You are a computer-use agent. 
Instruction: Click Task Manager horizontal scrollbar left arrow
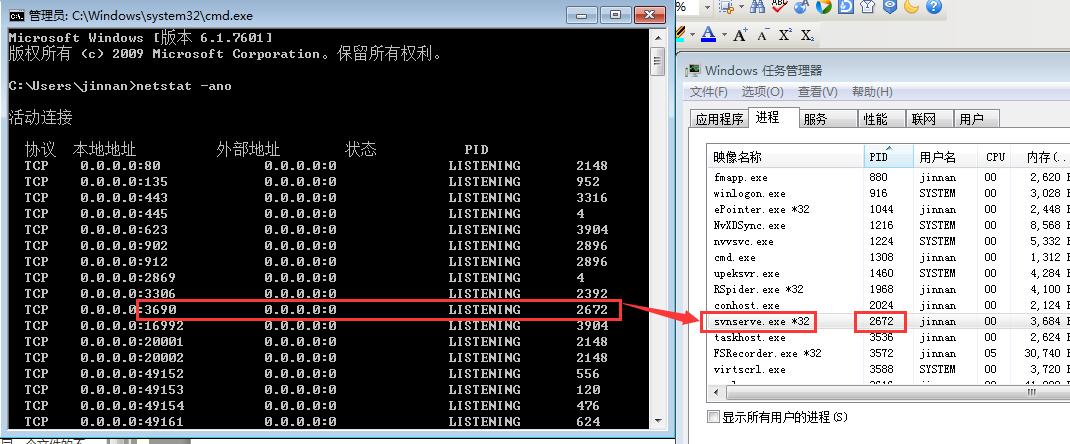[714, 393]
